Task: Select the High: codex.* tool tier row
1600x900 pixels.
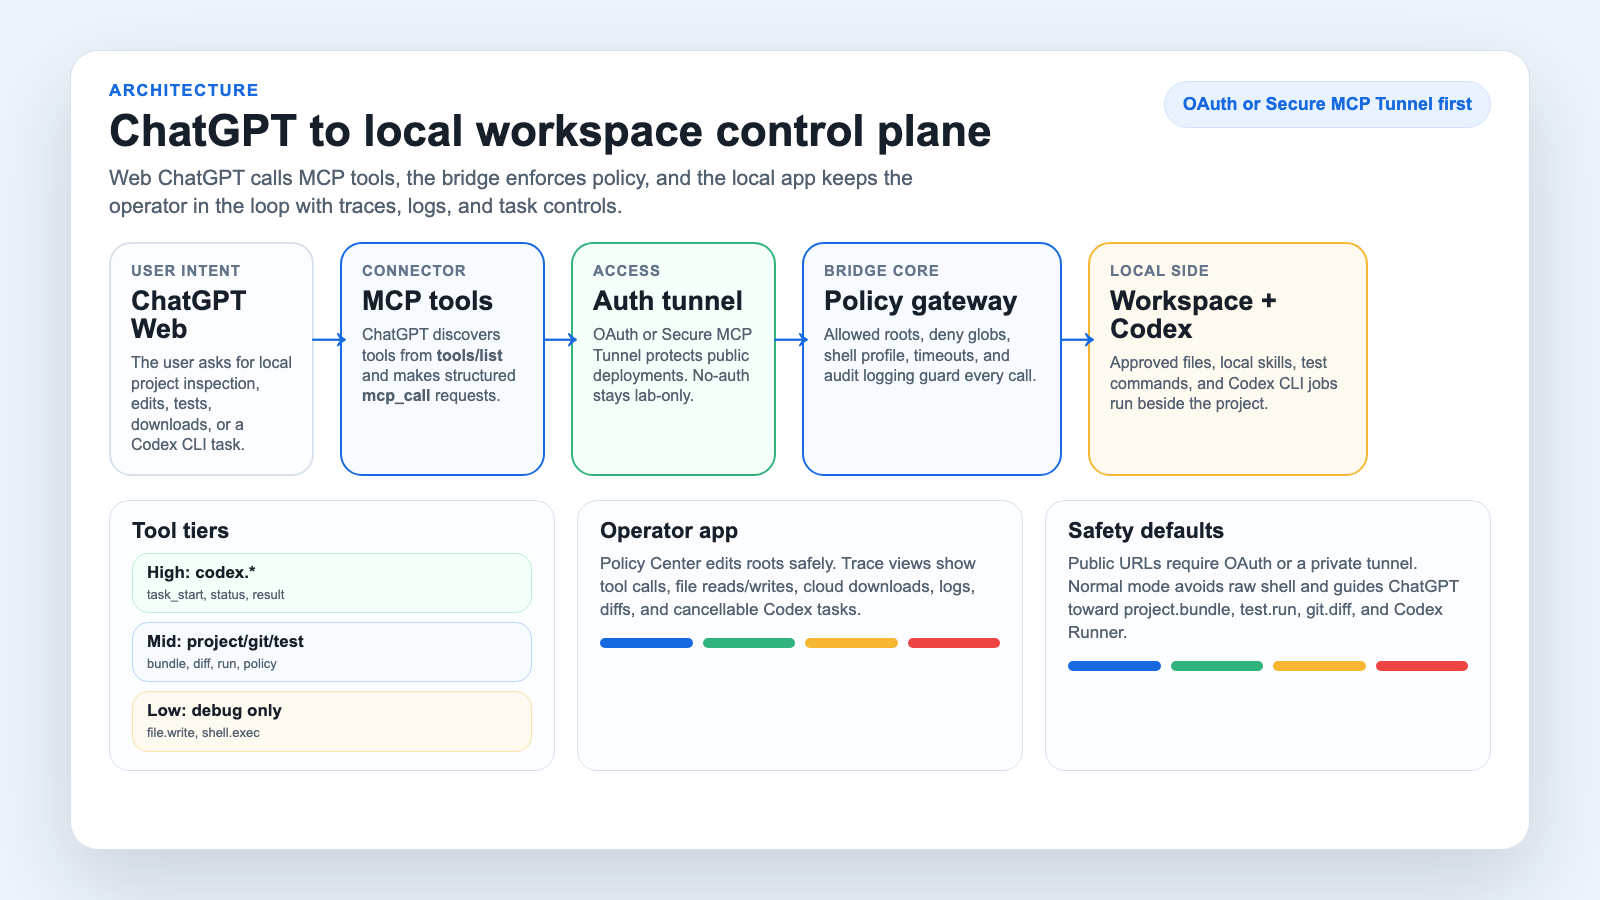Action: [332, 583]
